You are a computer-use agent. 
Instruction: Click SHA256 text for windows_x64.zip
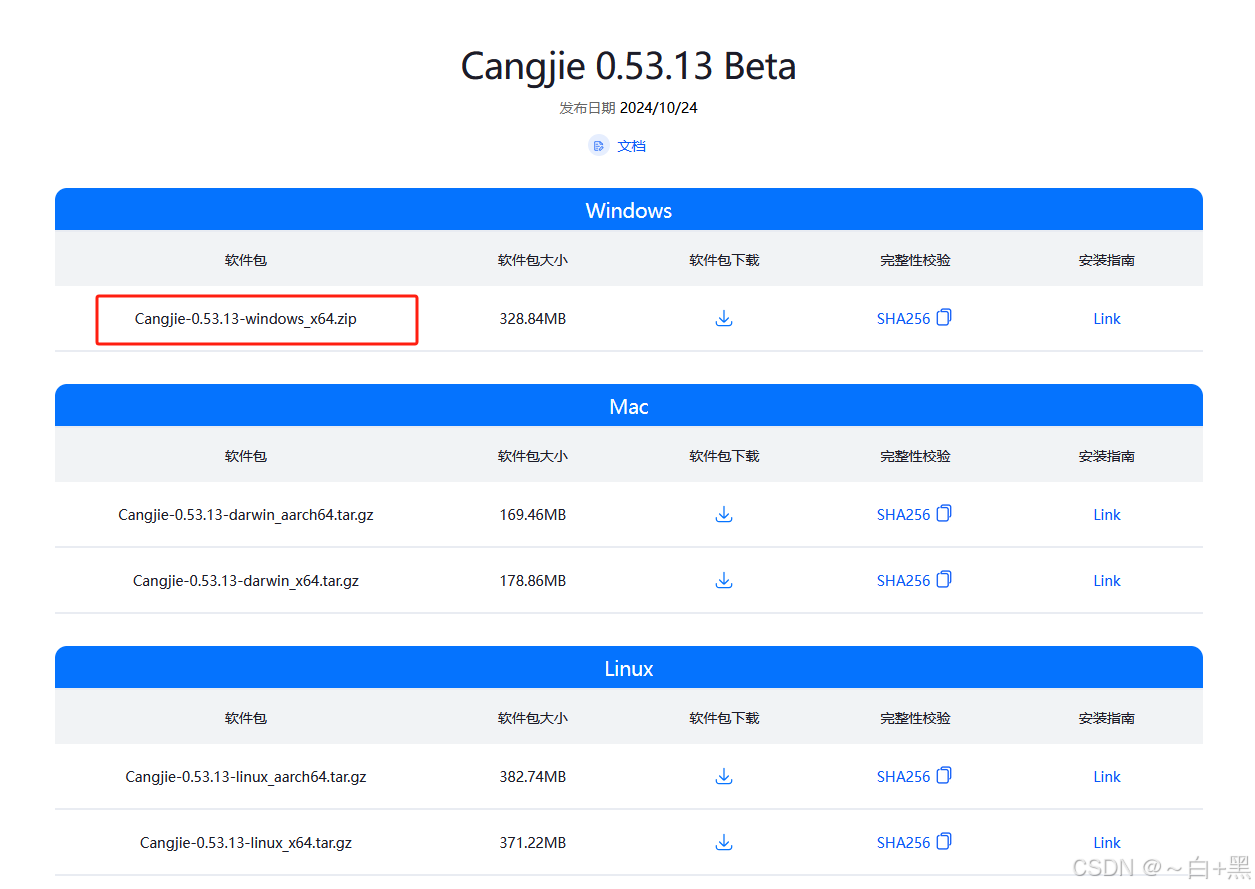903,319
